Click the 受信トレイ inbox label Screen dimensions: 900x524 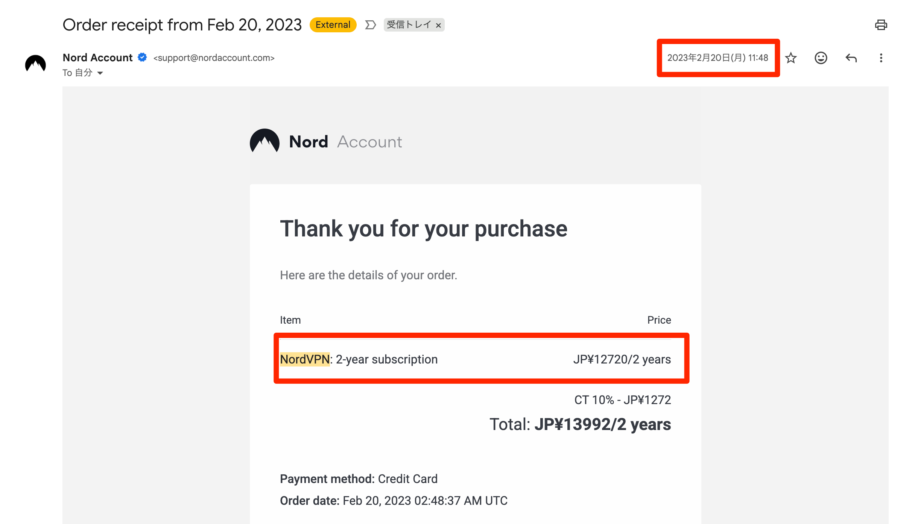click(408, 25)
